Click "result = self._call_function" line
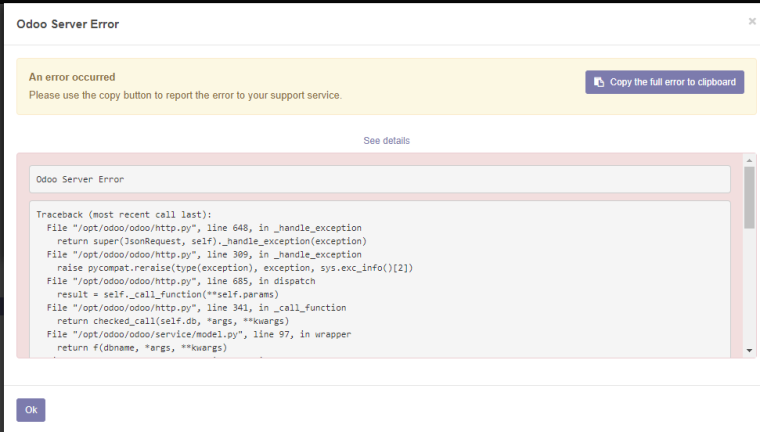This screenshot has height=432, width=760. [x=168, y=295]
